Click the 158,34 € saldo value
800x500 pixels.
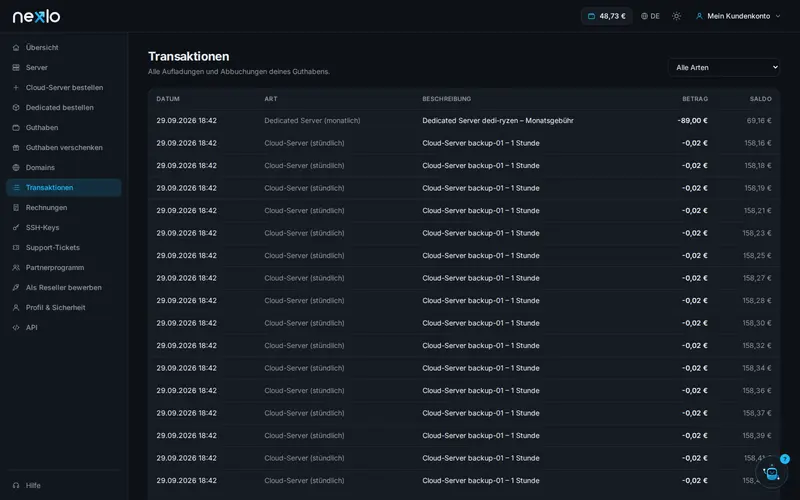click(x=757, y=368)
